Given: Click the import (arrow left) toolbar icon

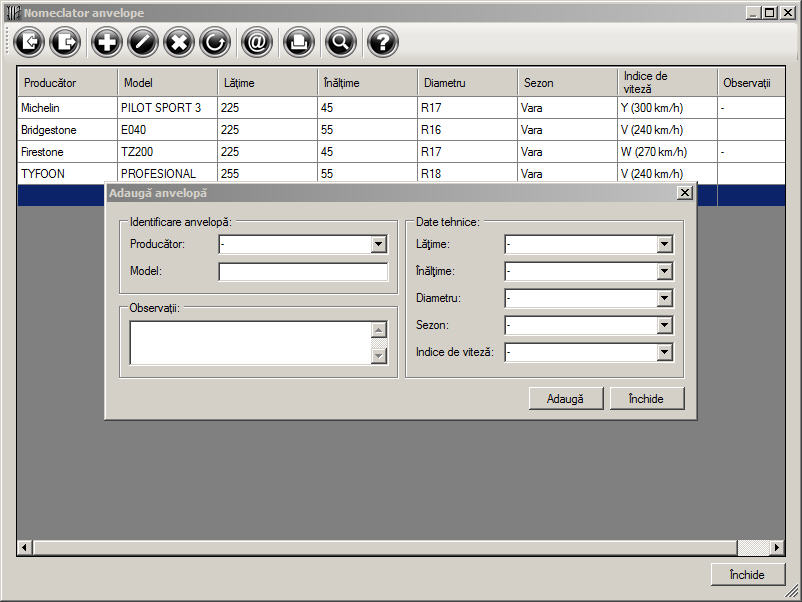Looking at the screenshot, I should point(29,42).
